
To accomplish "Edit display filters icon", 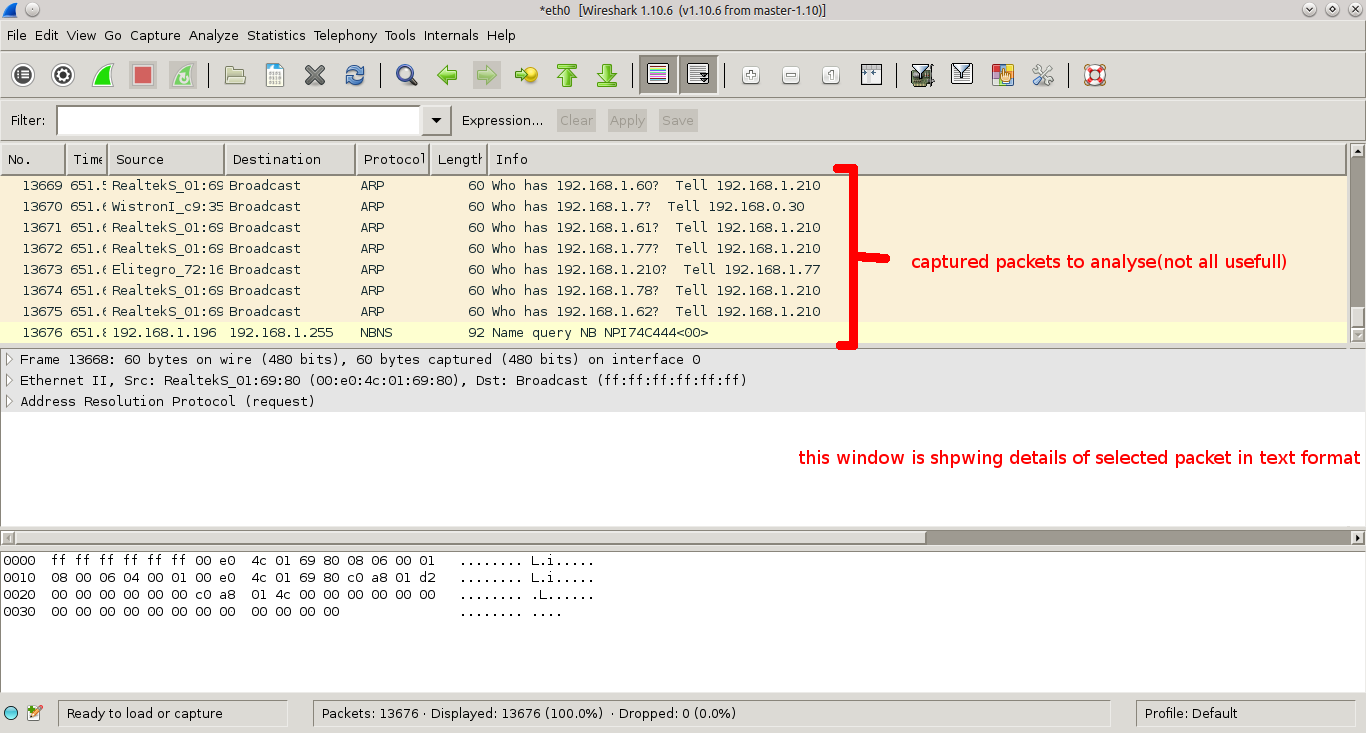I will pyautogui.click(x=962, y=75).
